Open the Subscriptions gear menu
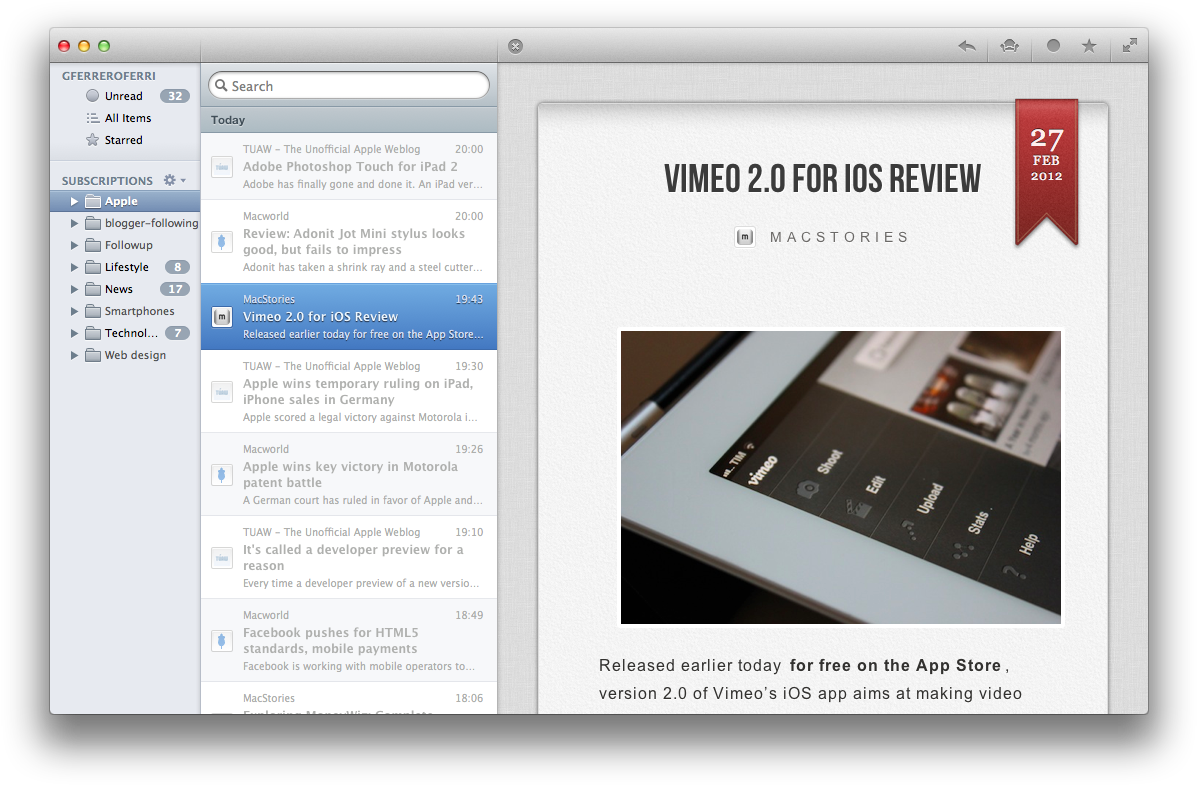 click(x=173, y=180)
